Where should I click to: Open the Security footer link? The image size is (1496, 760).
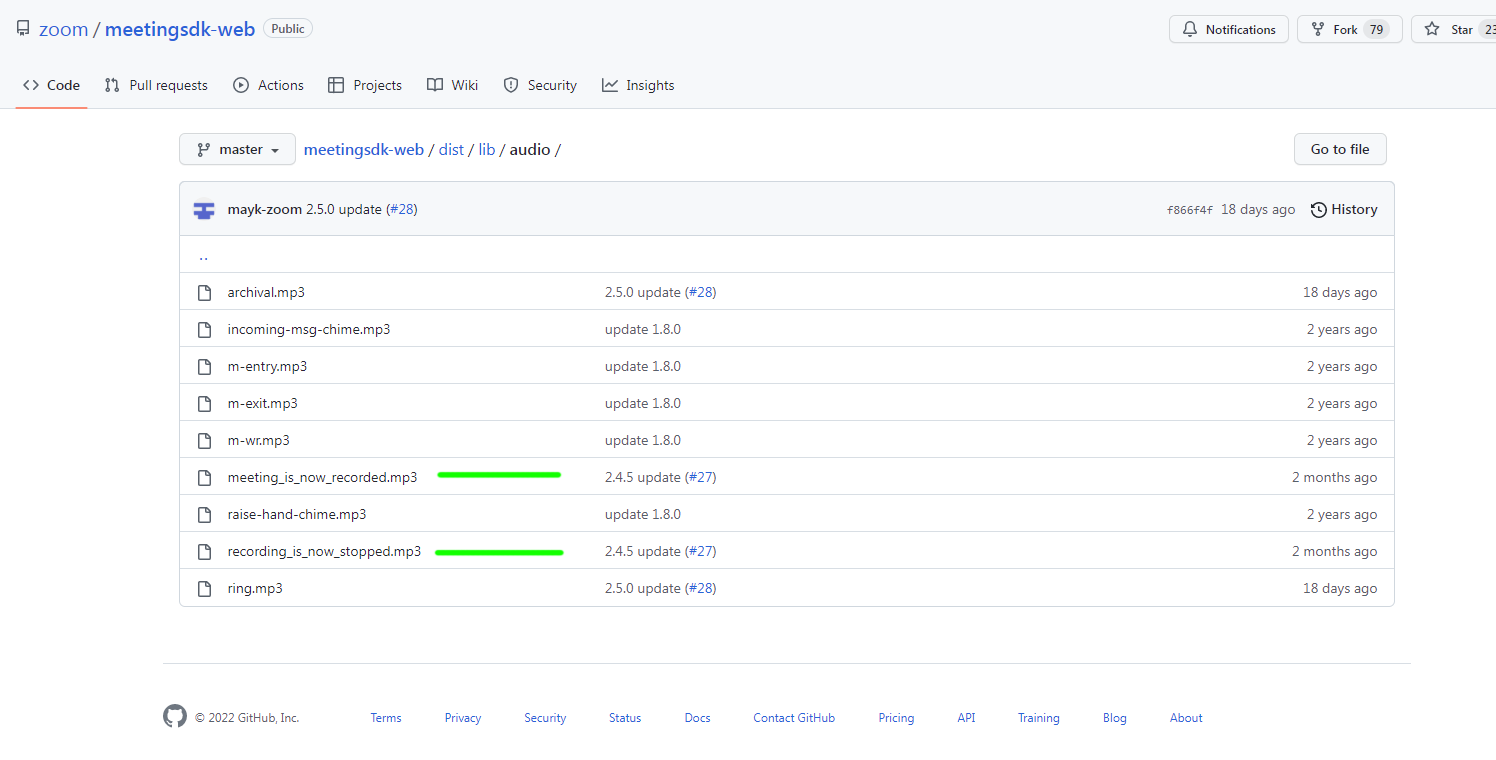545,718
